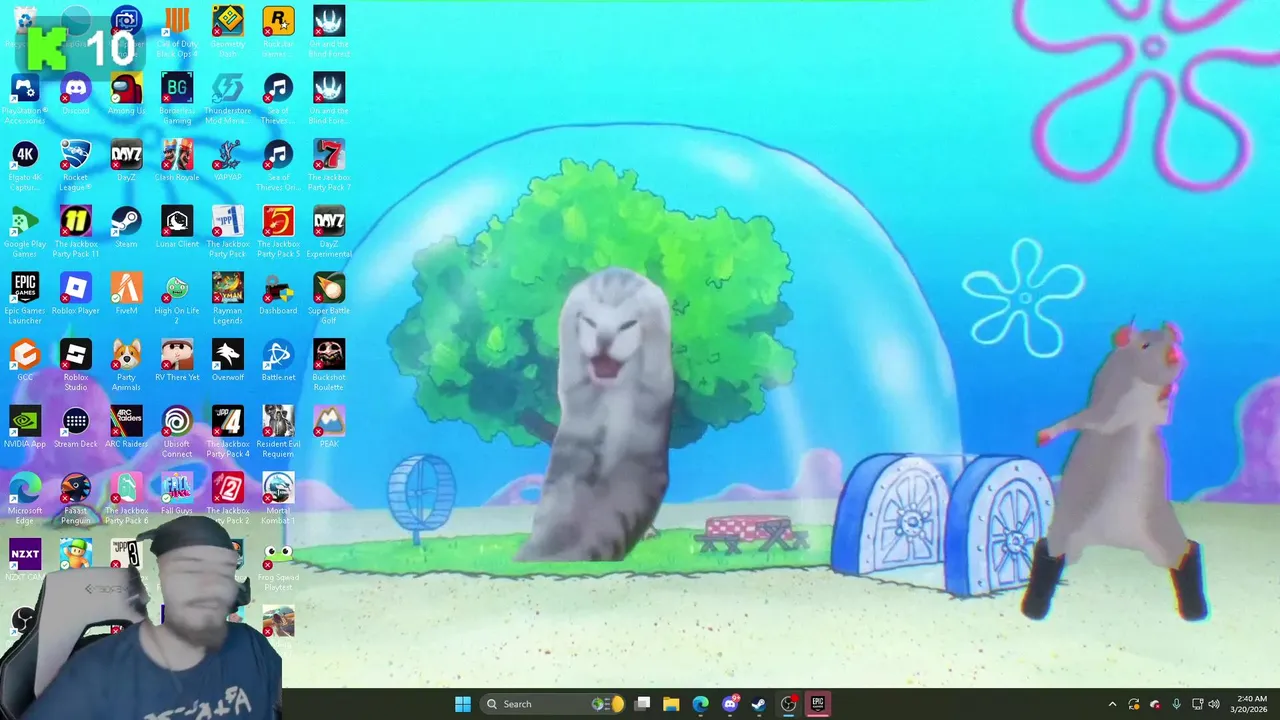The image size is (1280, 720).
Task: Open volume control in system tray
Action: [1214, 704]
